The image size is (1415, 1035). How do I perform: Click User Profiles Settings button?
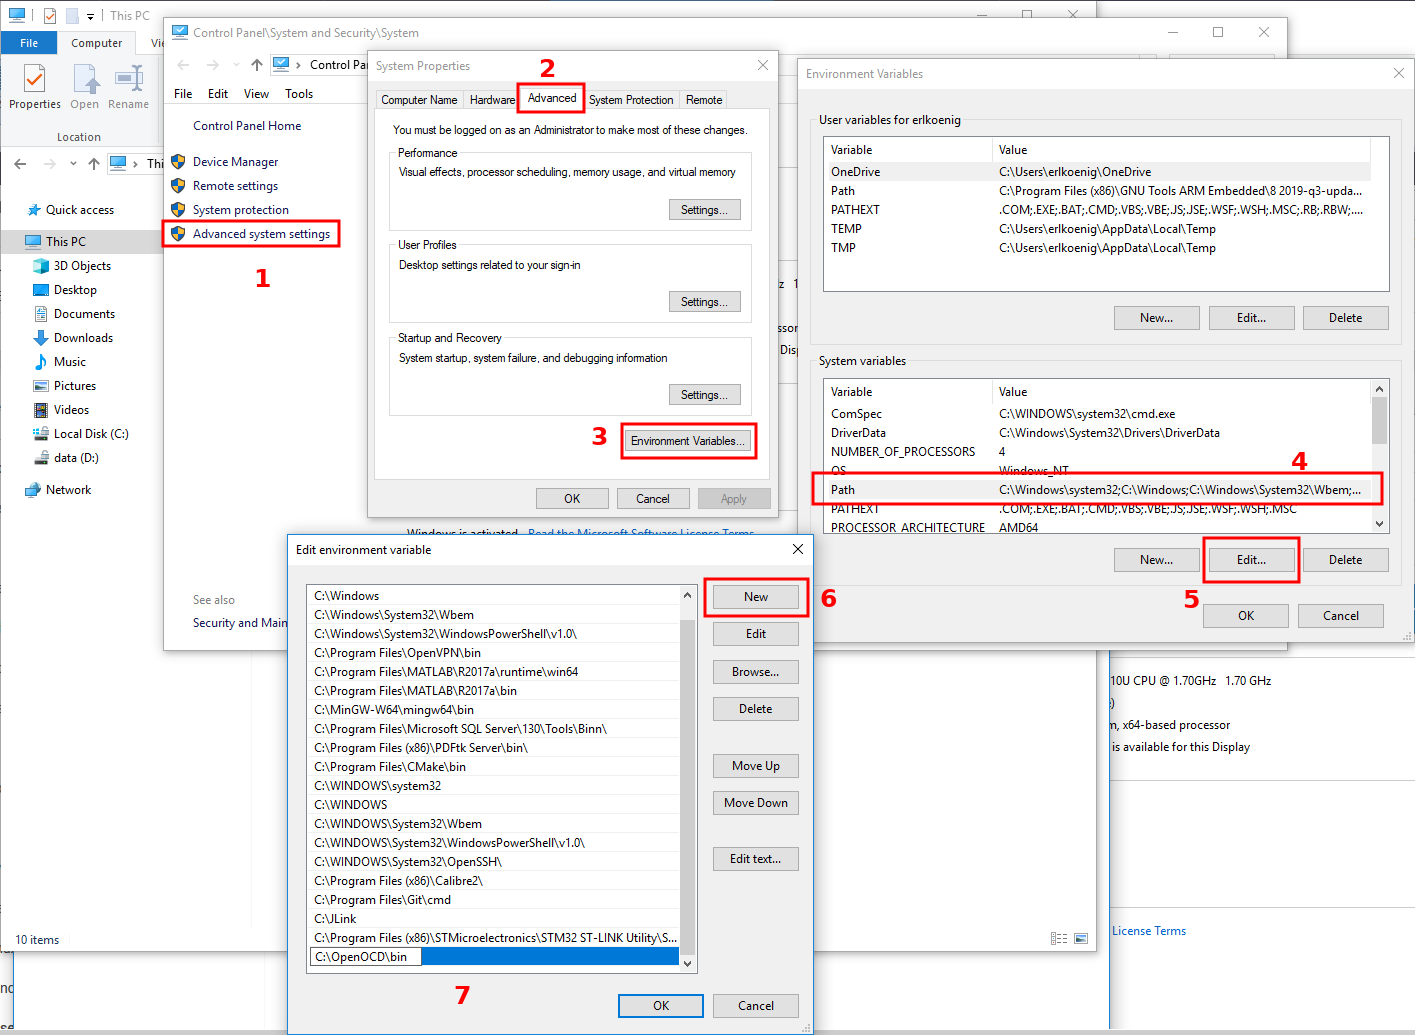click(704, 302)
